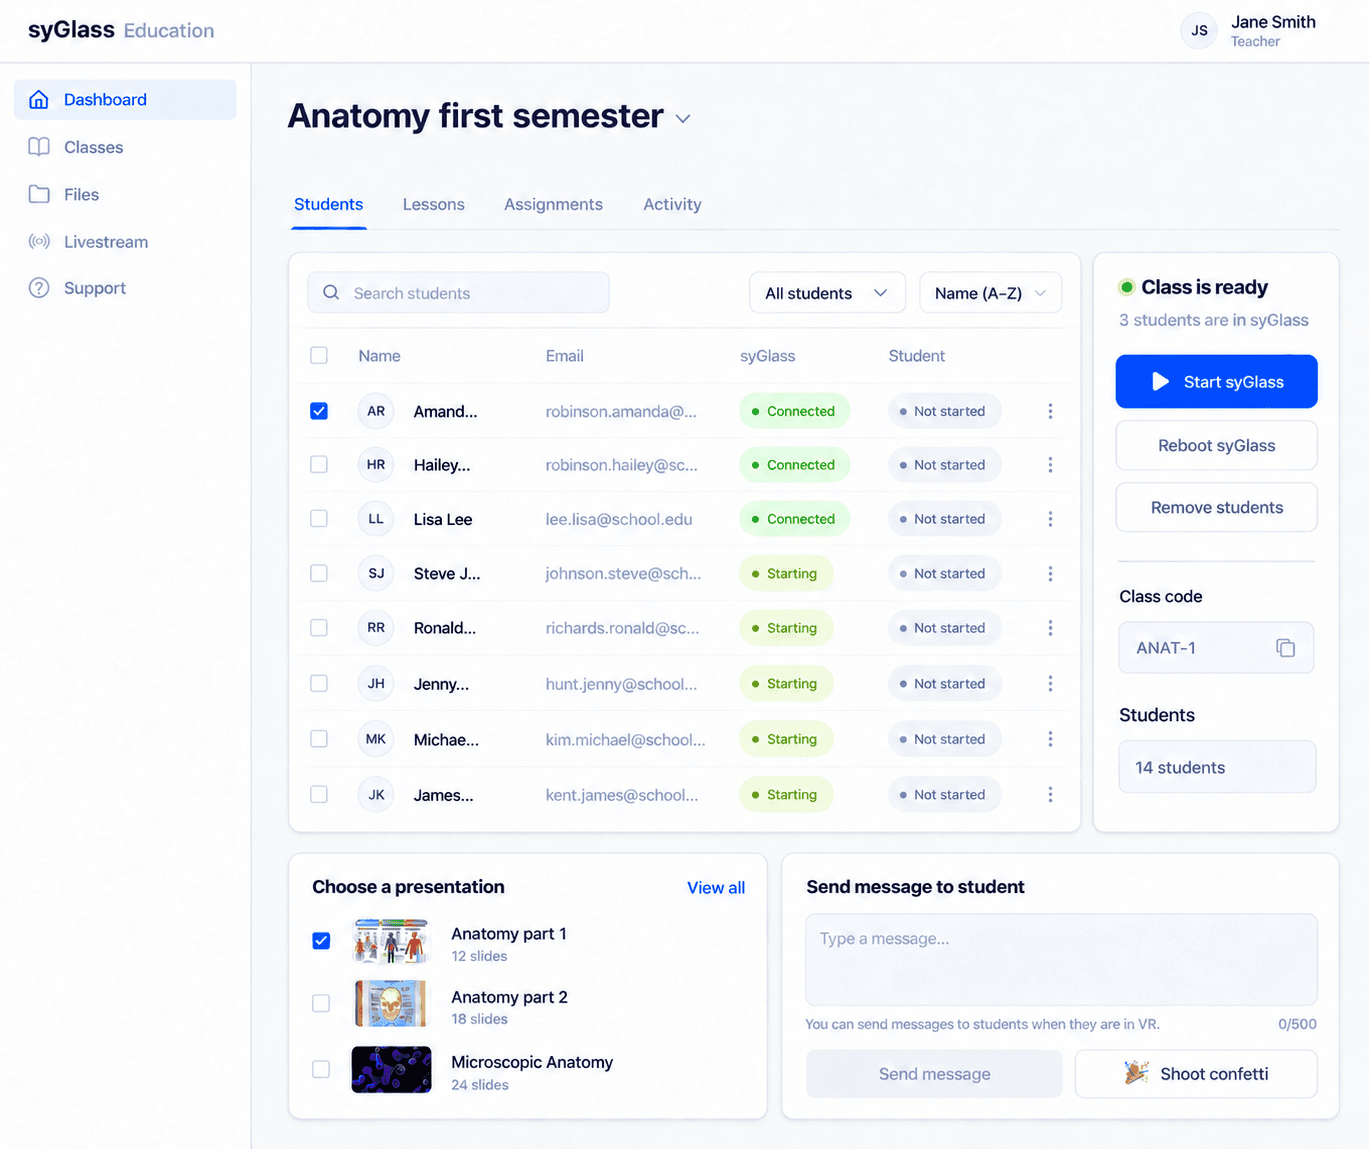Check Michael's row checkbox
The width and height of the screenshot is (1369, 1149).
[319, 739]
